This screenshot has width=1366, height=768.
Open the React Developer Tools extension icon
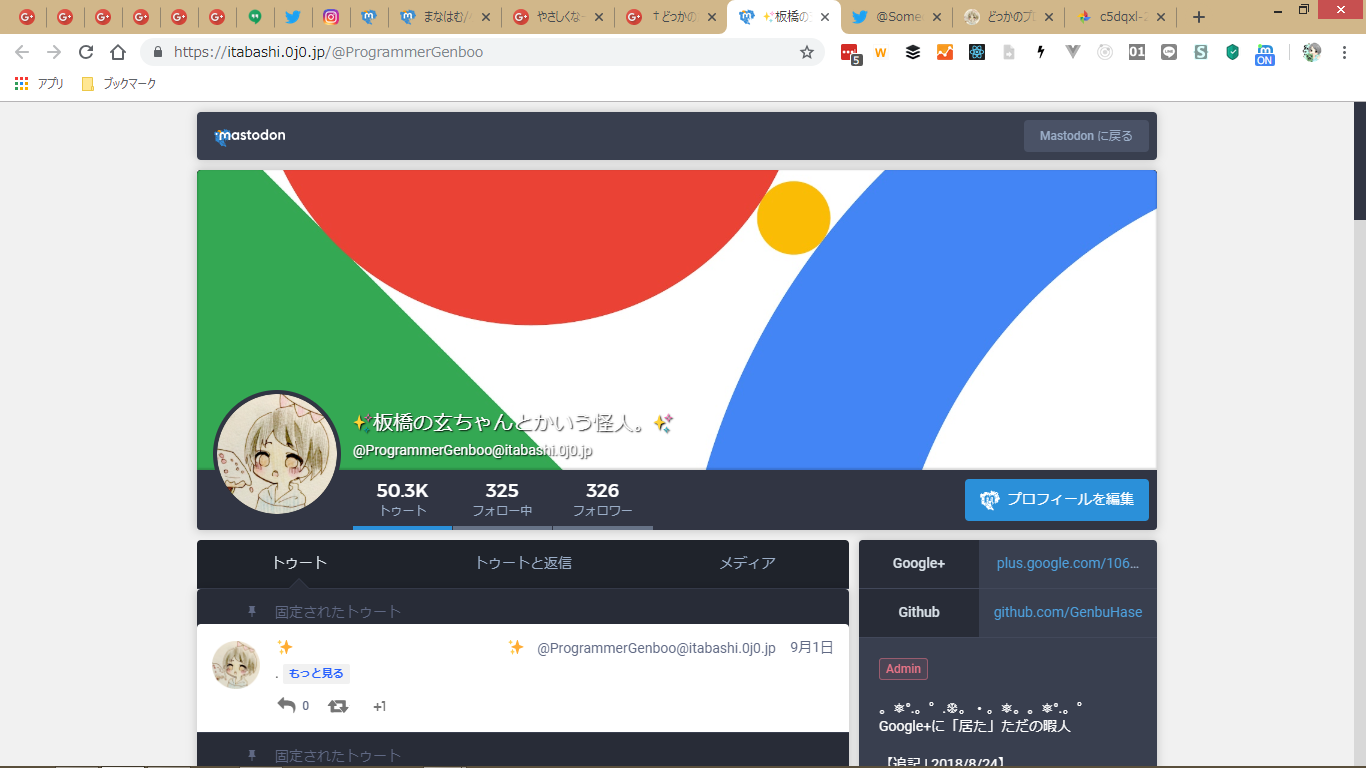(977, 52)
